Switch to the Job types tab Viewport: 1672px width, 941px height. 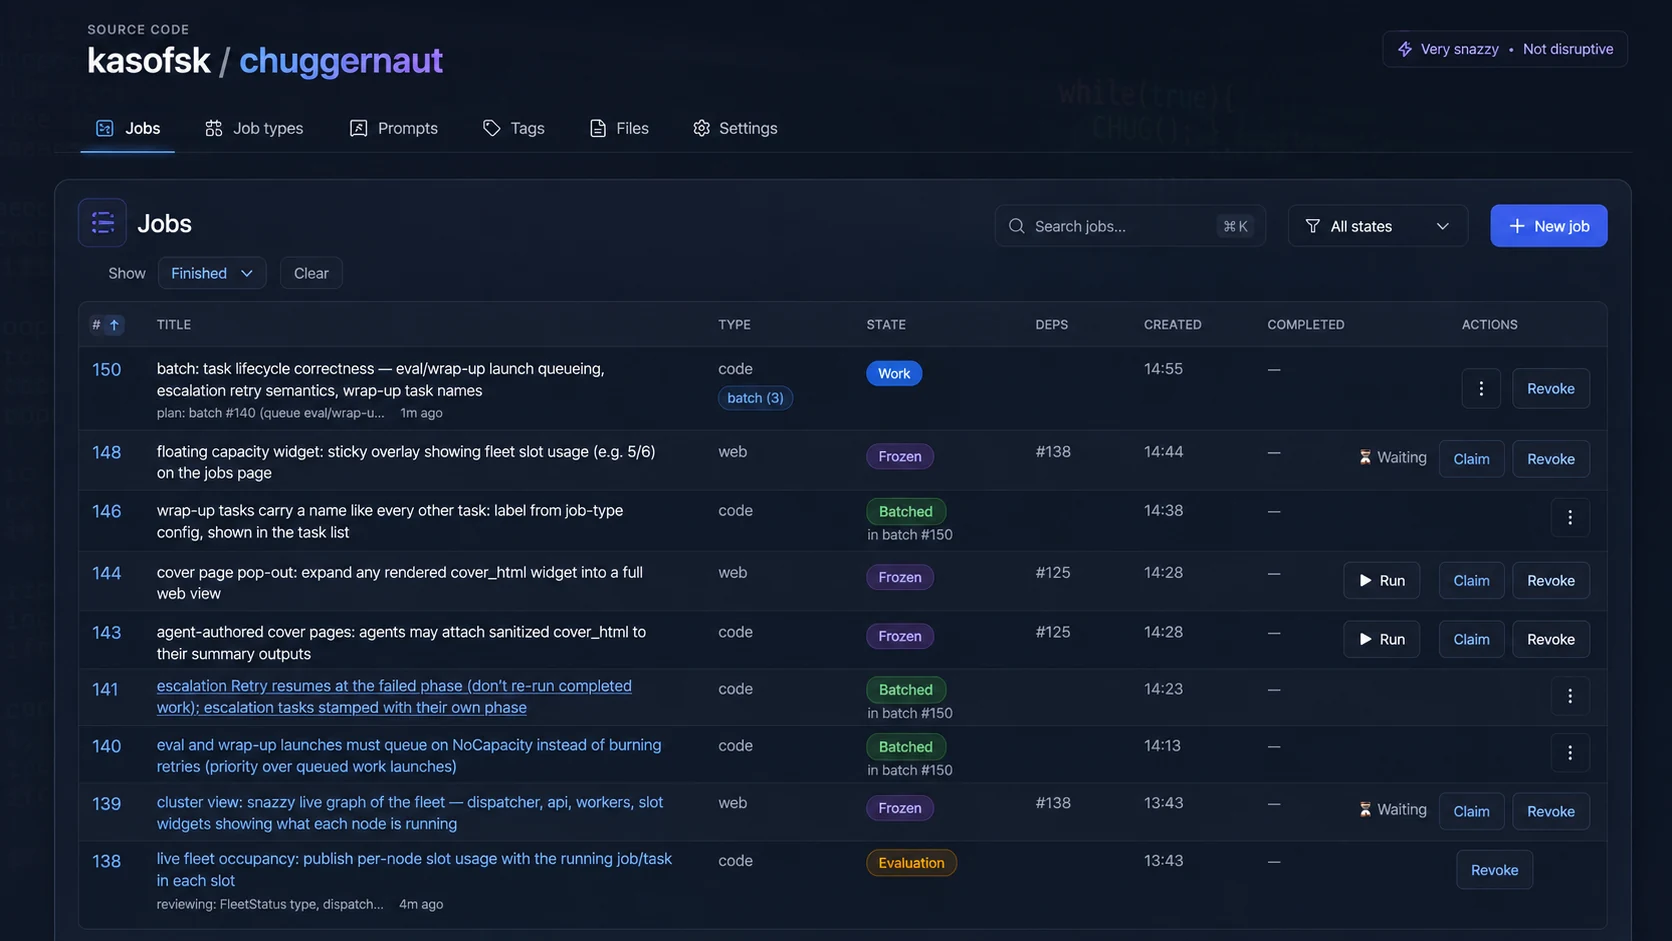[x=254, y=128]
